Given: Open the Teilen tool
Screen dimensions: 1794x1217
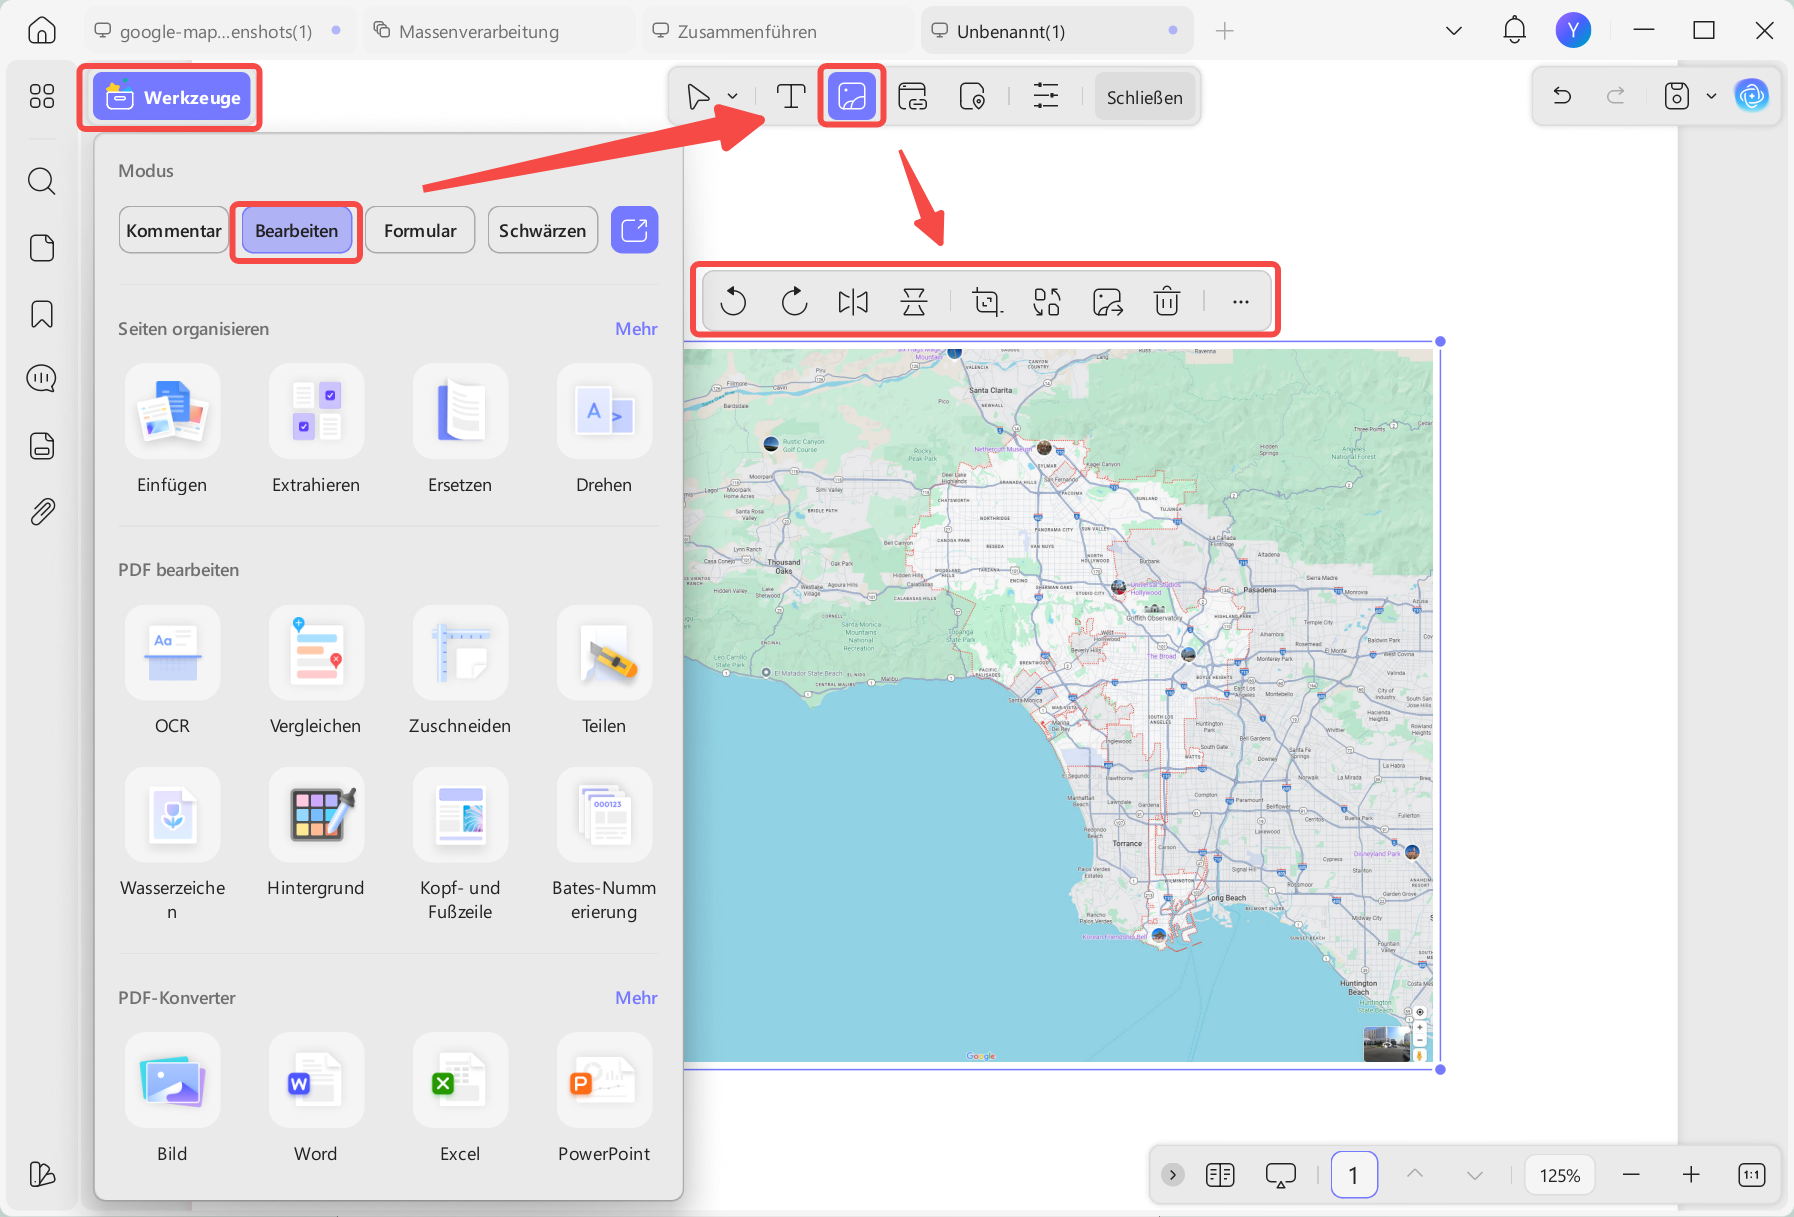Looking at the screenshot, I should click(x=604, y=670).
